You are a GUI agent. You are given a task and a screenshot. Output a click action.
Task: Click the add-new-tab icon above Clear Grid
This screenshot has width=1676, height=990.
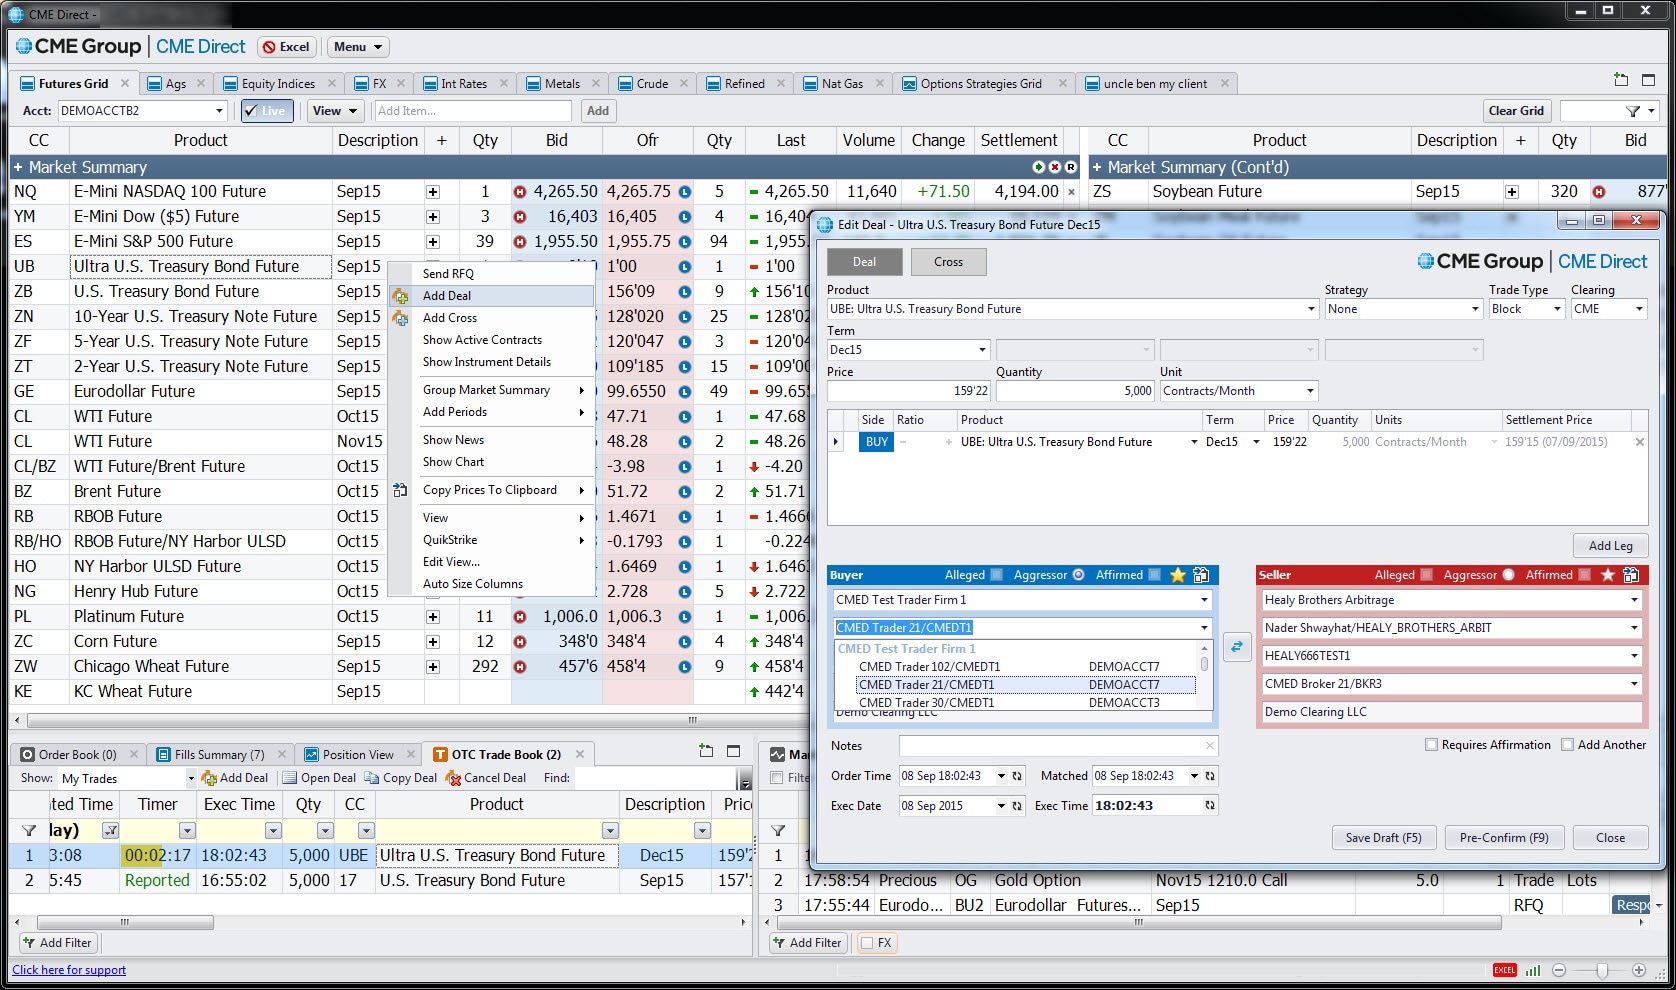(1621, 80)
